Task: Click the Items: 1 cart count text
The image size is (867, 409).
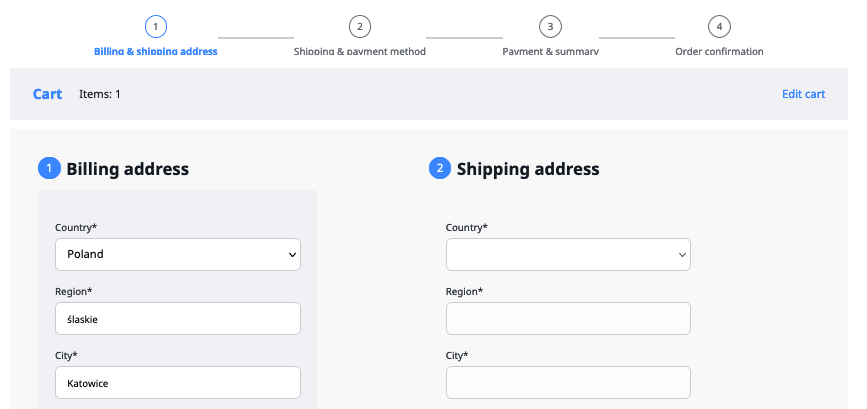Action: (100, 94)
